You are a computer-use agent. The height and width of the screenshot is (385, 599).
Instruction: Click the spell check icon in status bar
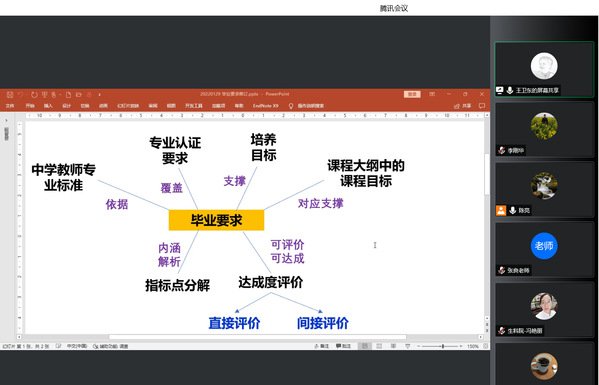pos(58,346)
